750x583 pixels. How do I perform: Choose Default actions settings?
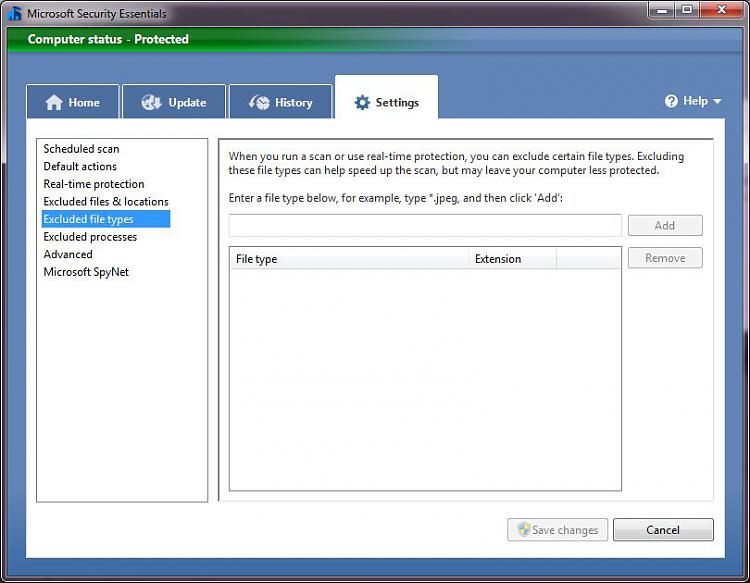pyautogui.click(x=80, y=166)
